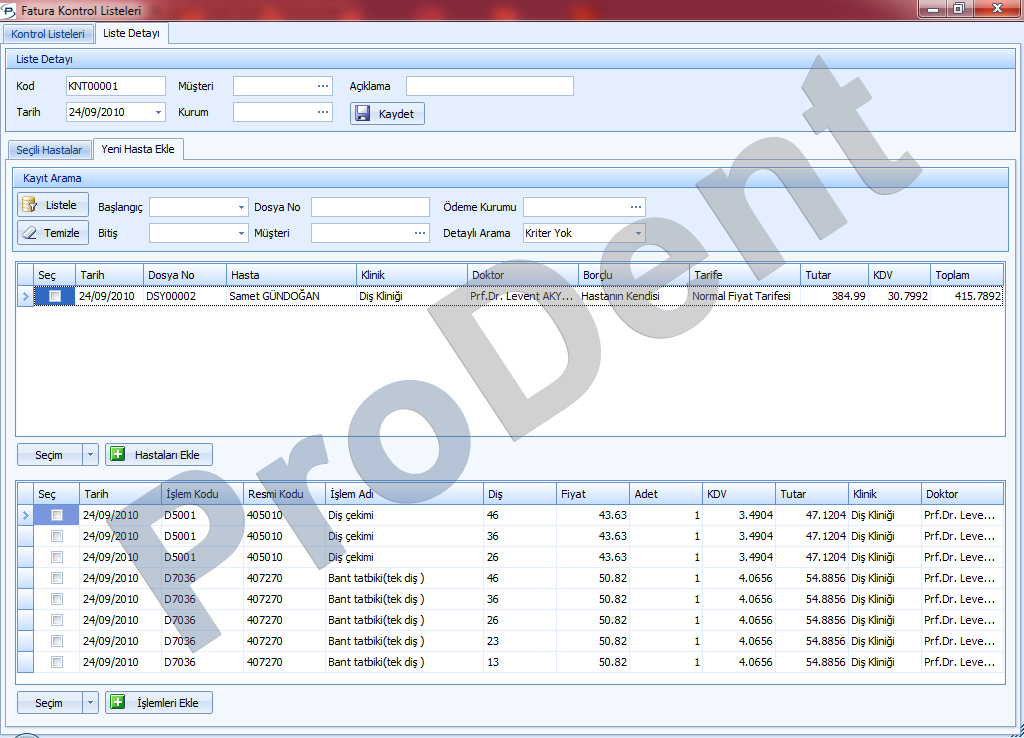
Task: Click the green plus icon on Hastaları Ekle
Action: tap(117, 455)
